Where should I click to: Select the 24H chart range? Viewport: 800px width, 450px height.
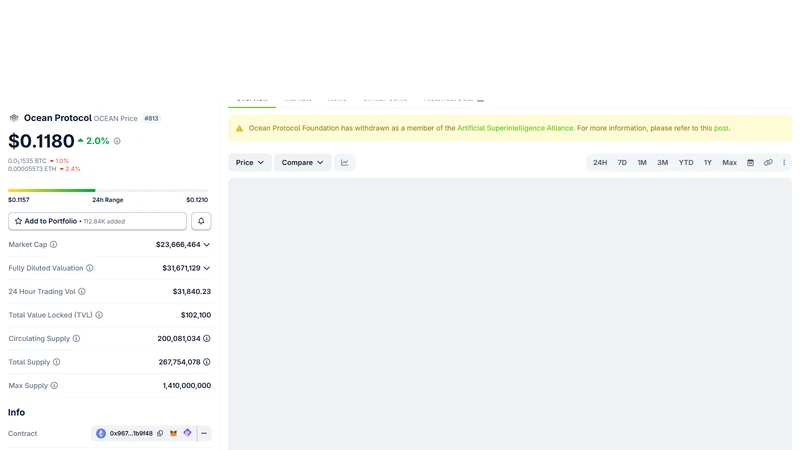600,162
